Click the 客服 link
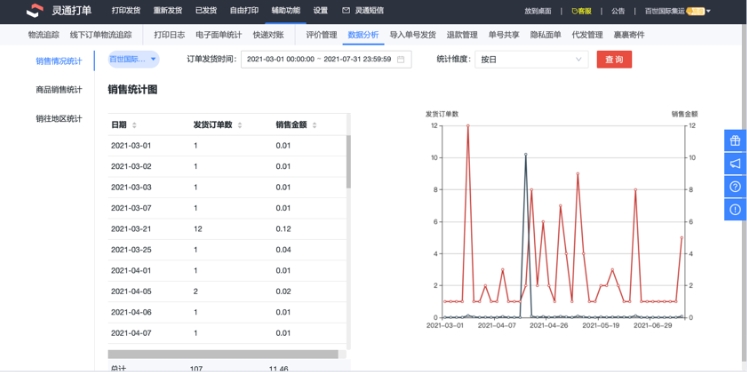Image resolution: width=747 pixels, height=372 pixels. pos(581,11)
